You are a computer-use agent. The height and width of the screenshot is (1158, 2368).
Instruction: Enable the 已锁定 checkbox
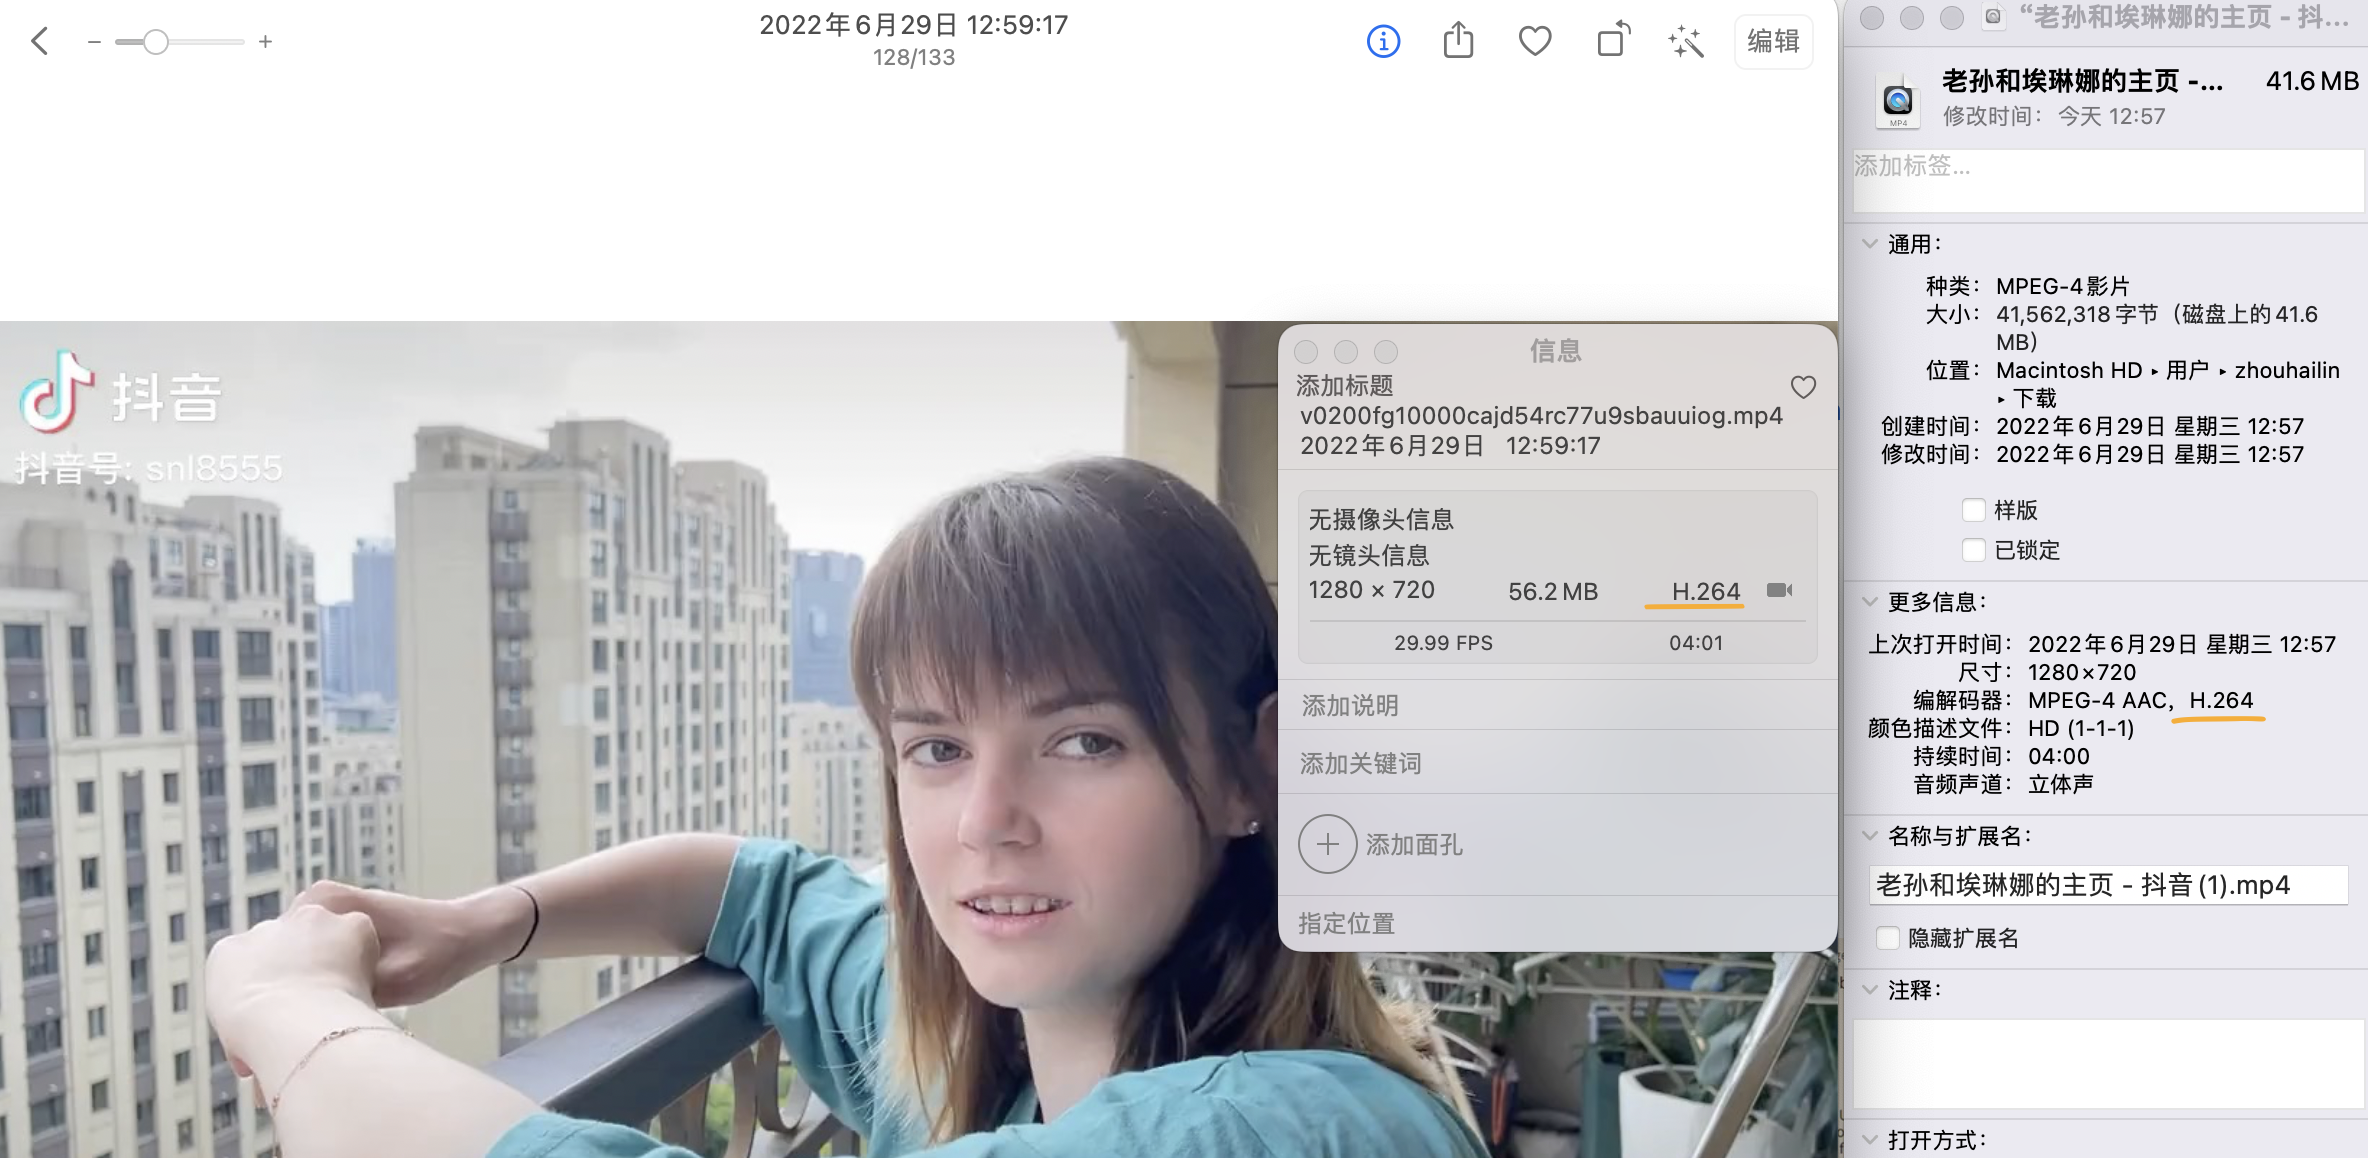pyautogui.click(x=1973, y=550)
